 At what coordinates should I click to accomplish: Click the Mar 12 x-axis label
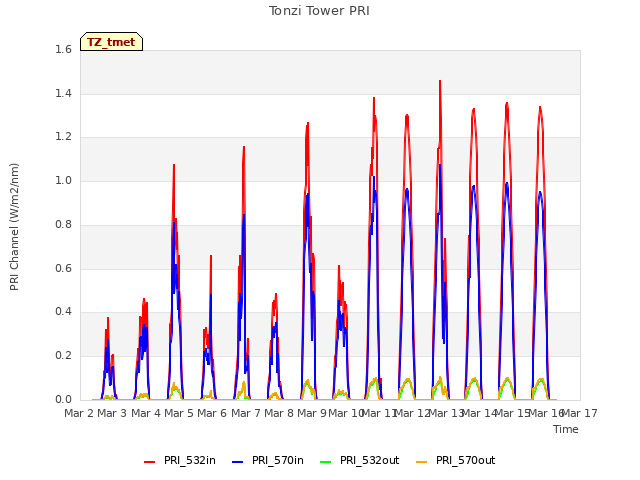(x=412, y=413)
